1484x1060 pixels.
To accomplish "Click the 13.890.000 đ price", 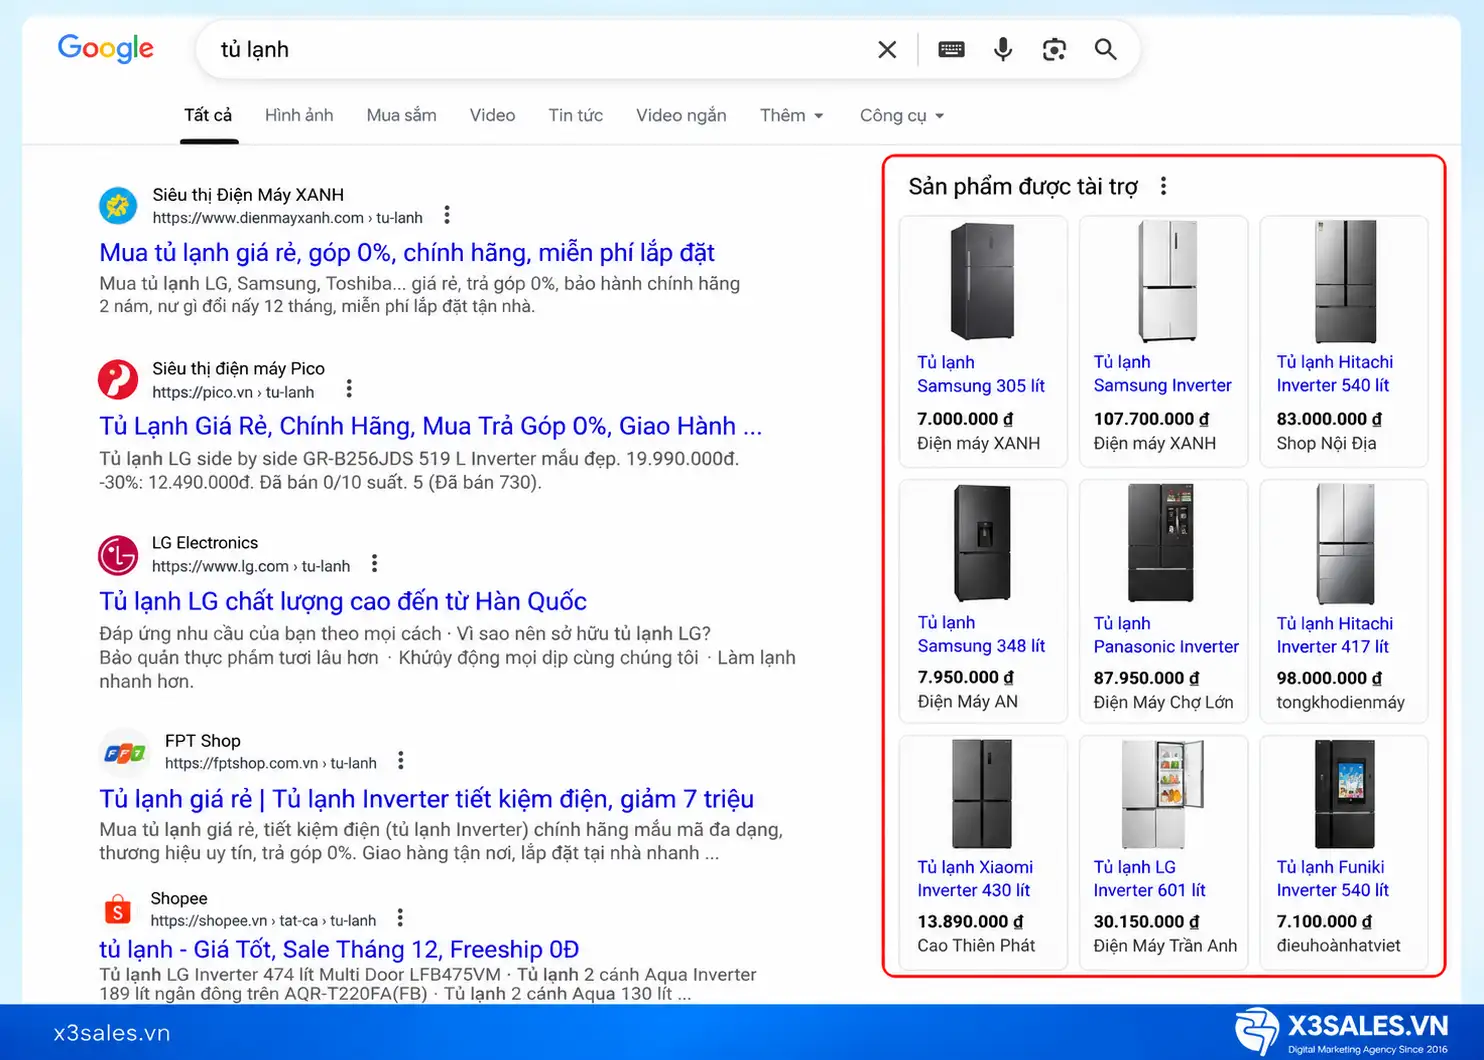I will coord(970,922).
